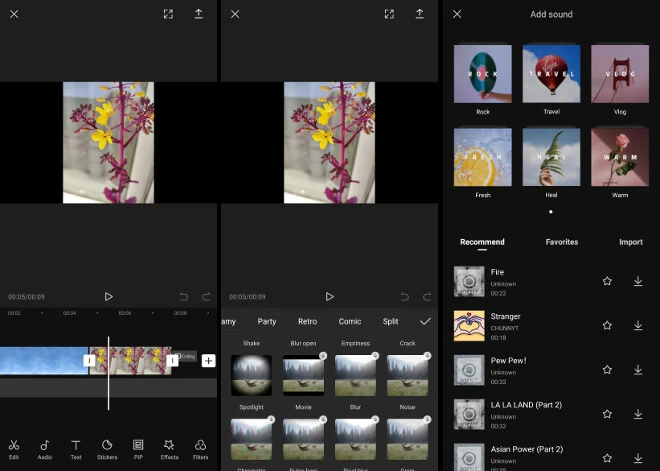
Task: Select the Retro effects category tab
Action: tap(307, 322)
